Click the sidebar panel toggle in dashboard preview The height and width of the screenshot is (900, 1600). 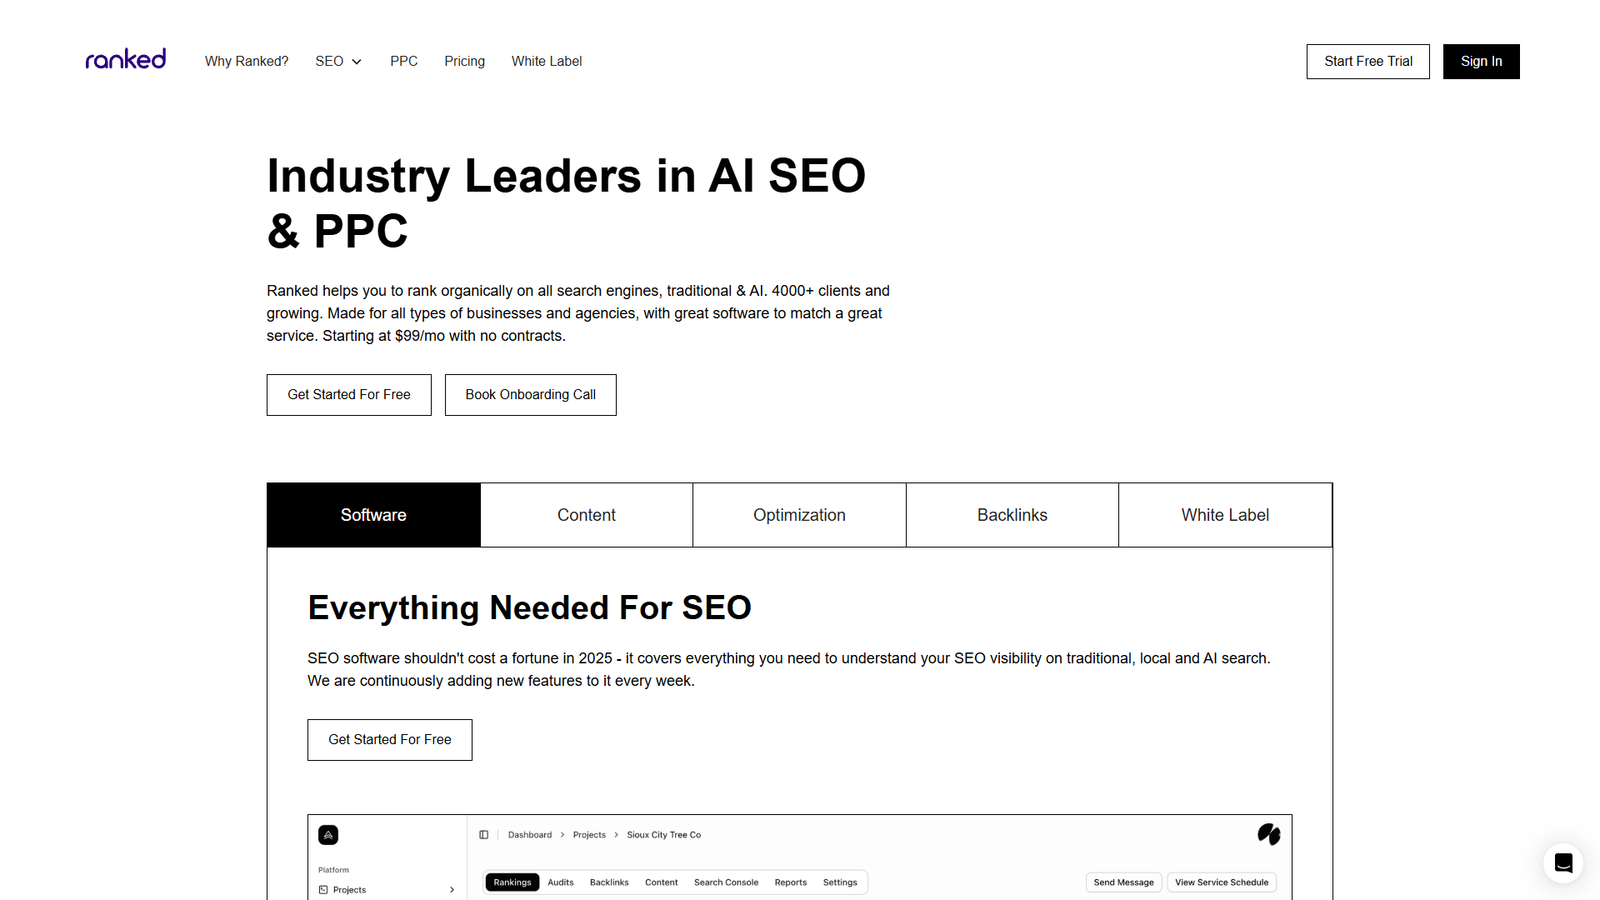coord(484,834)
